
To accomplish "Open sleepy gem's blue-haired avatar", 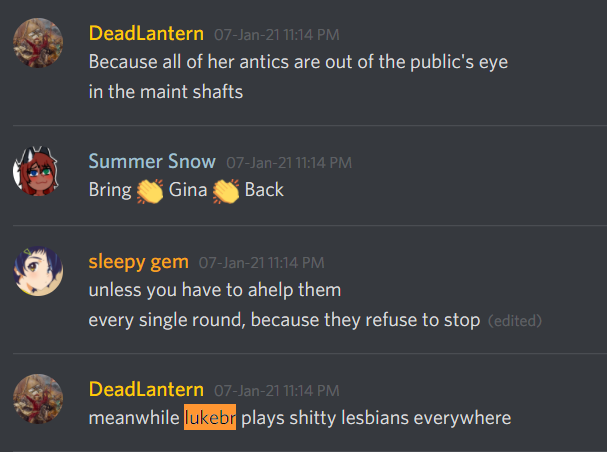I will (38, 271).
